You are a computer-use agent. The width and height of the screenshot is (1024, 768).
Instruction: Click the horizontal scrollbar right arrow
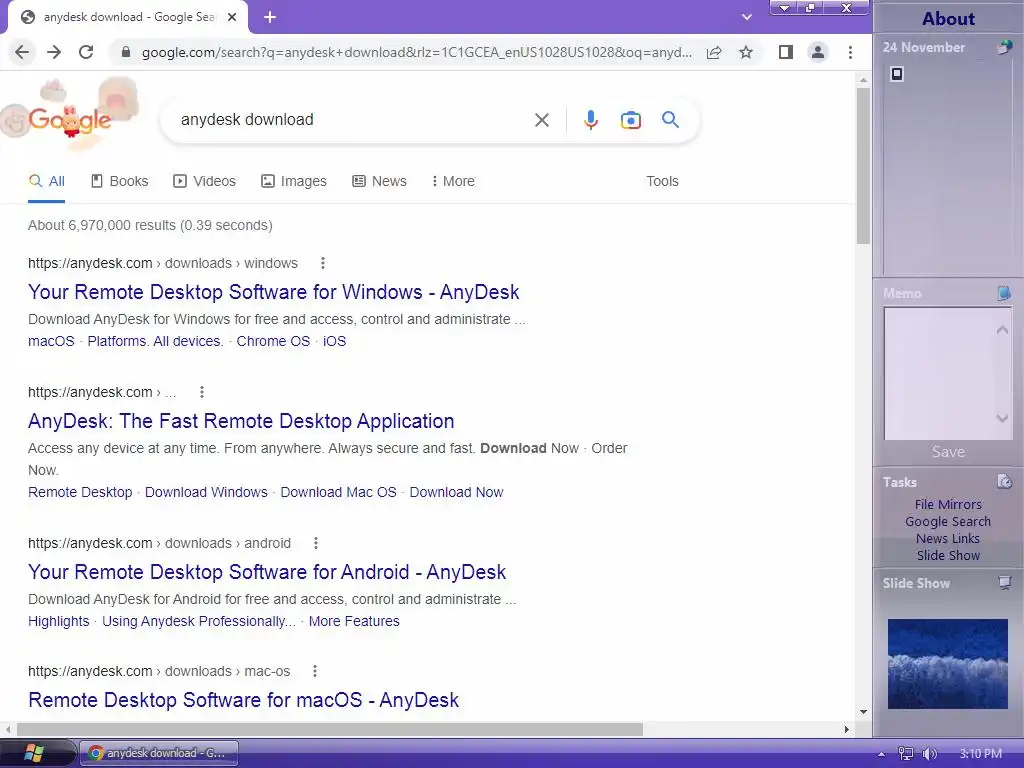(x=846, y=729)
